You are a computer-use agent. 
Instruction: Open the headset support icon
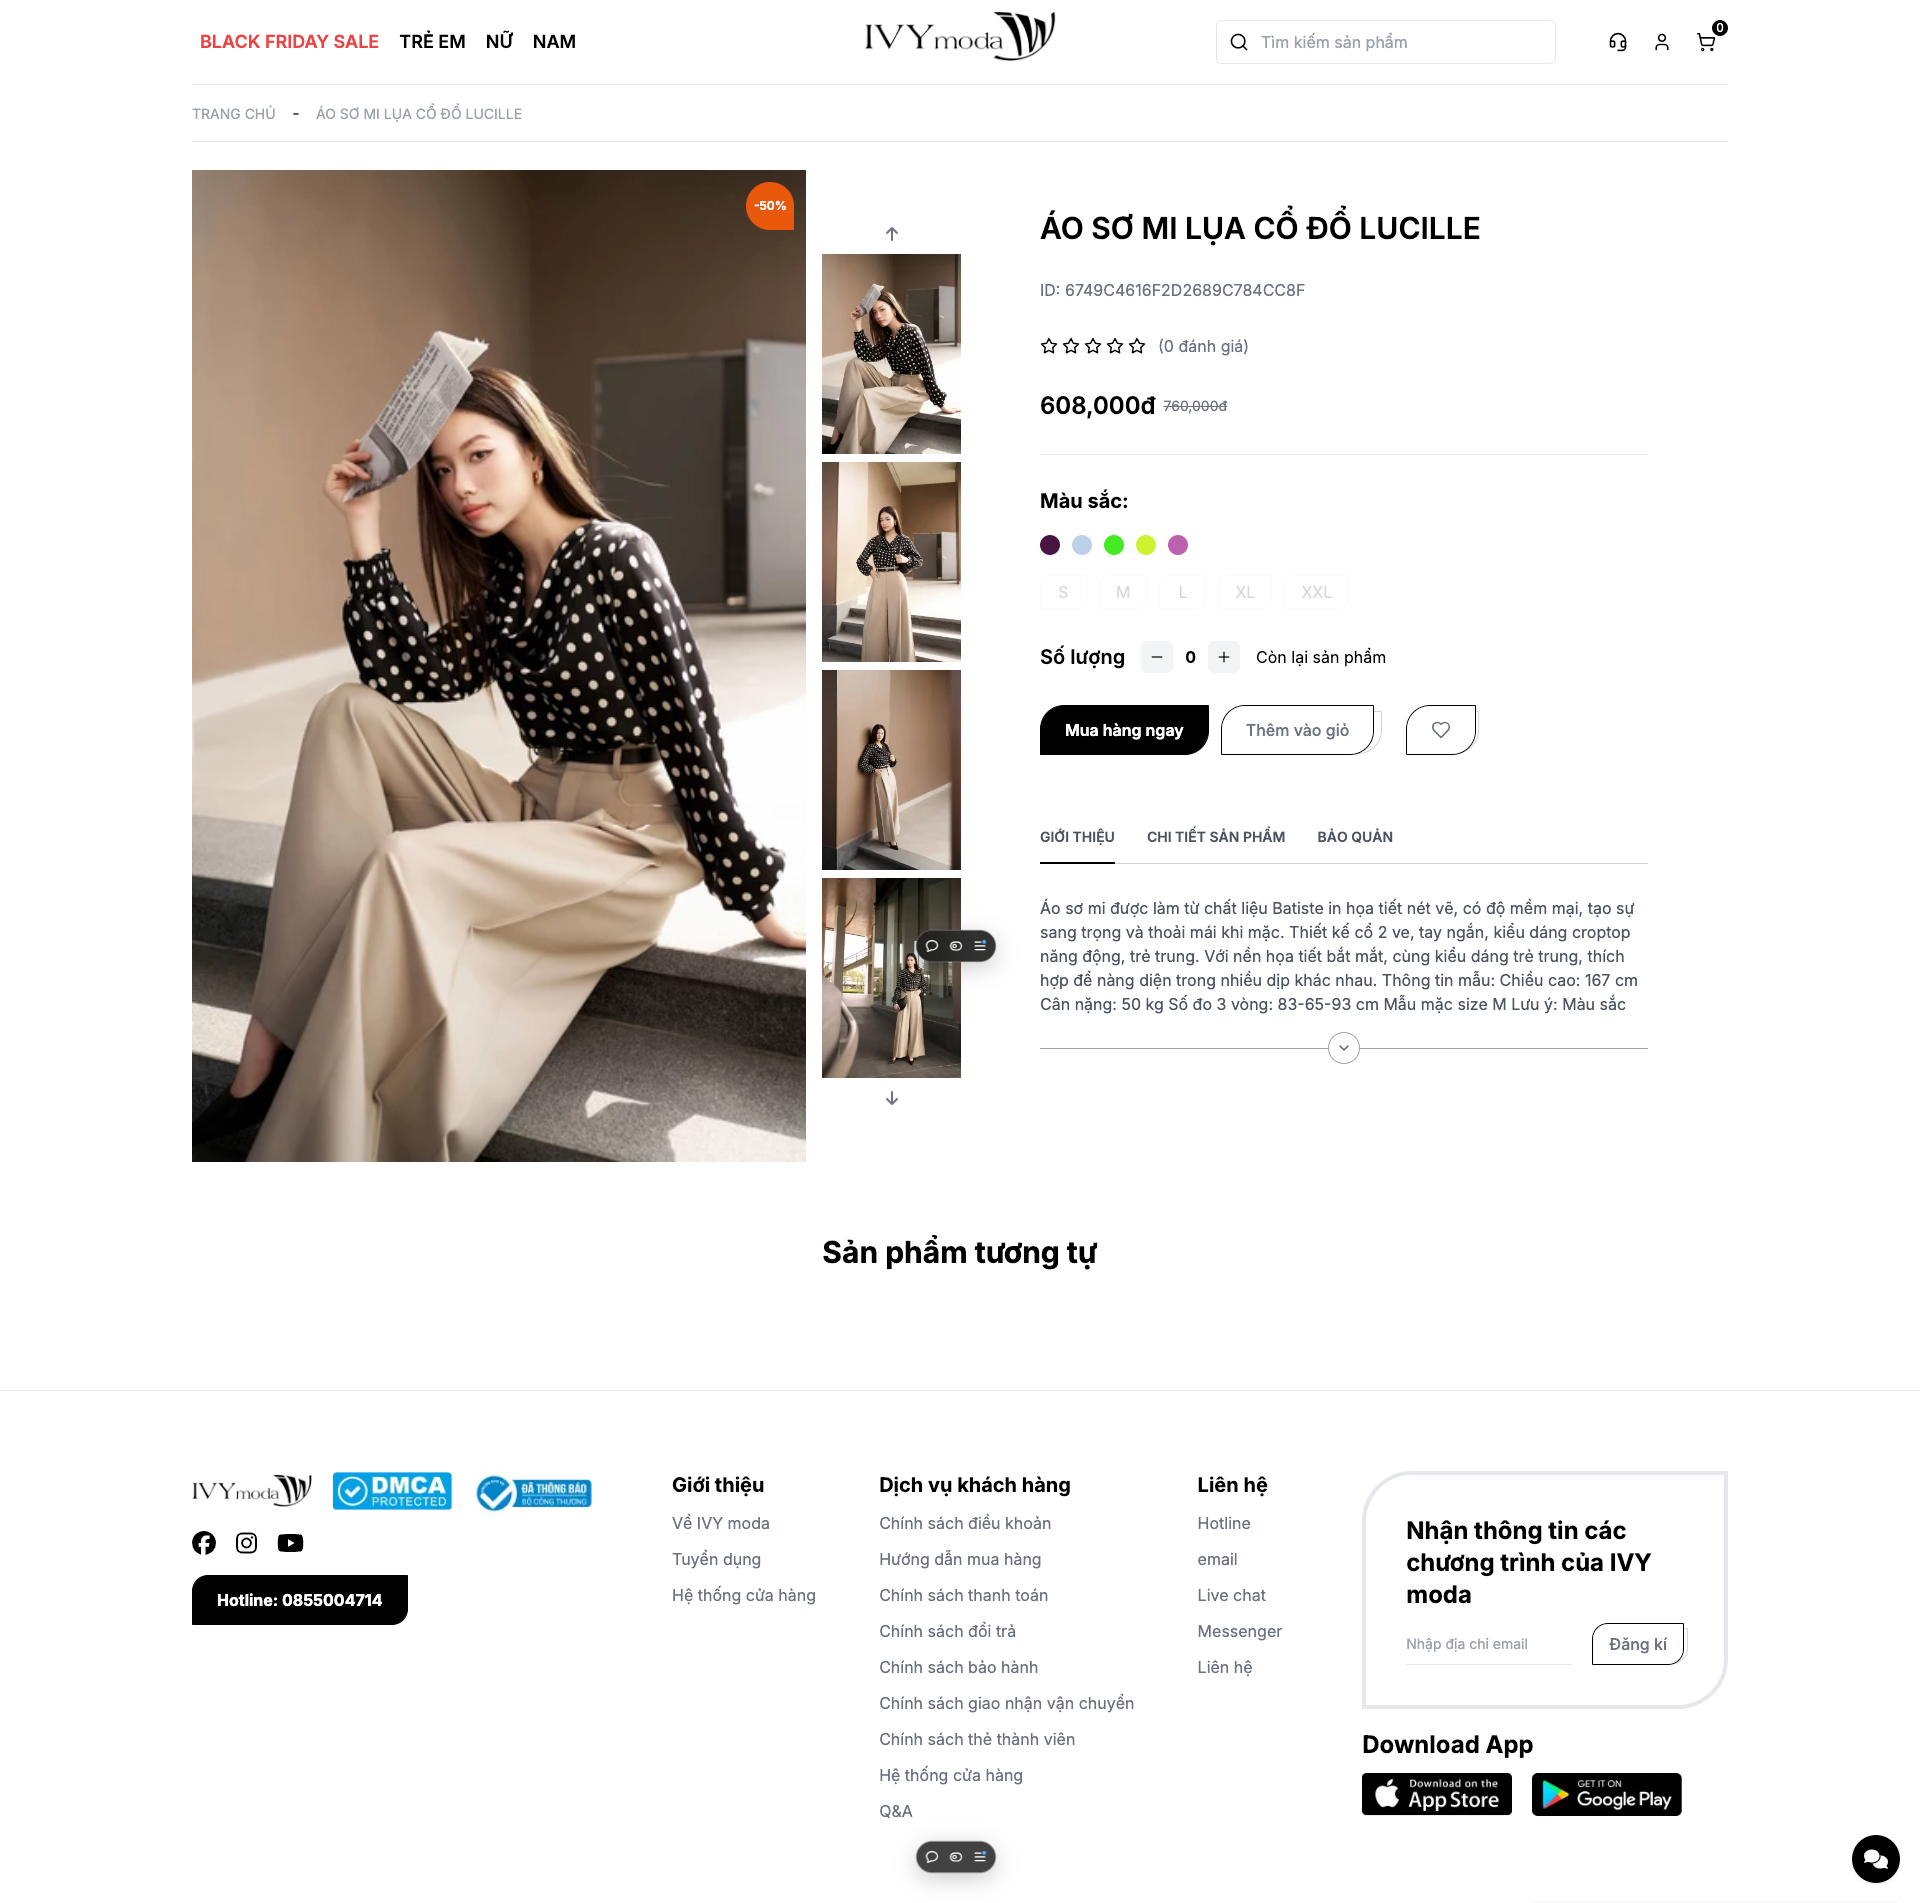tap(1618, 42)
